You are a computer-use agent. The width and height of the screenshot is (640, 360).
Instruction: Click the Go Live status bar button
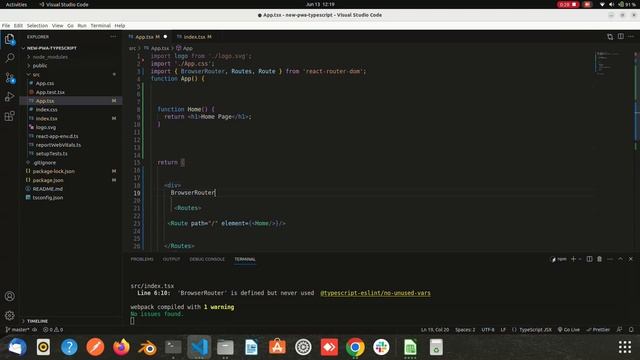[x=569, y=329]
